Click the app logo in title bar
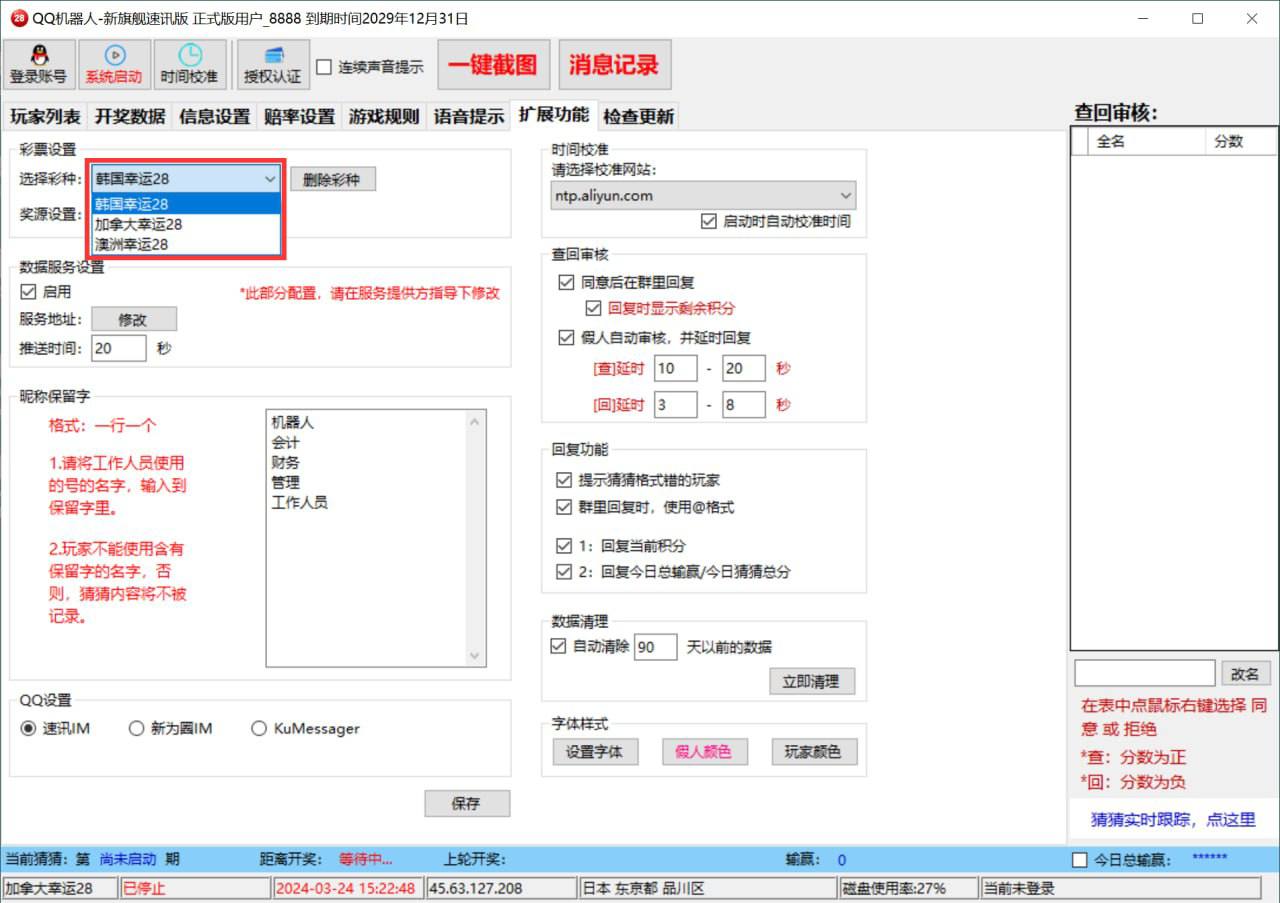 pyautogui.click(x=18, y=18)
